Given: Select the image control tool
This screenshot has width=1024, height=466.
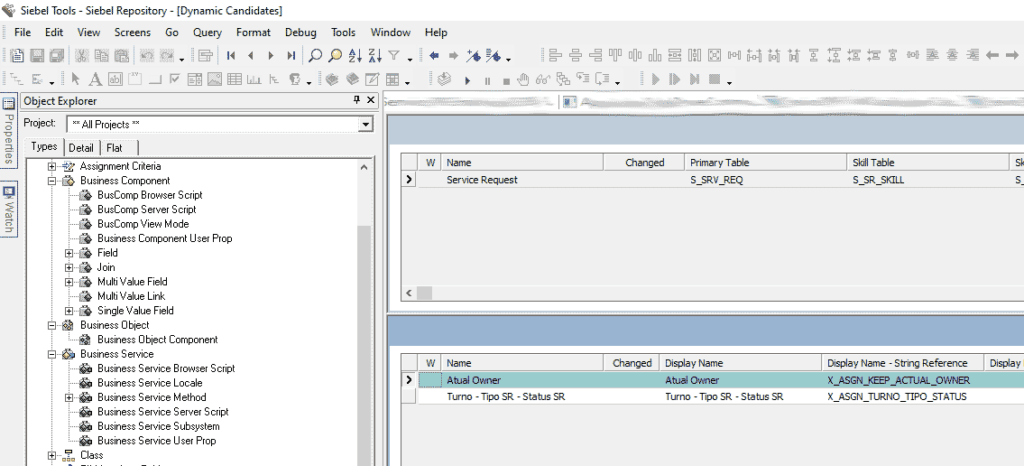Looking at the screenshot, I should [214, 80].
